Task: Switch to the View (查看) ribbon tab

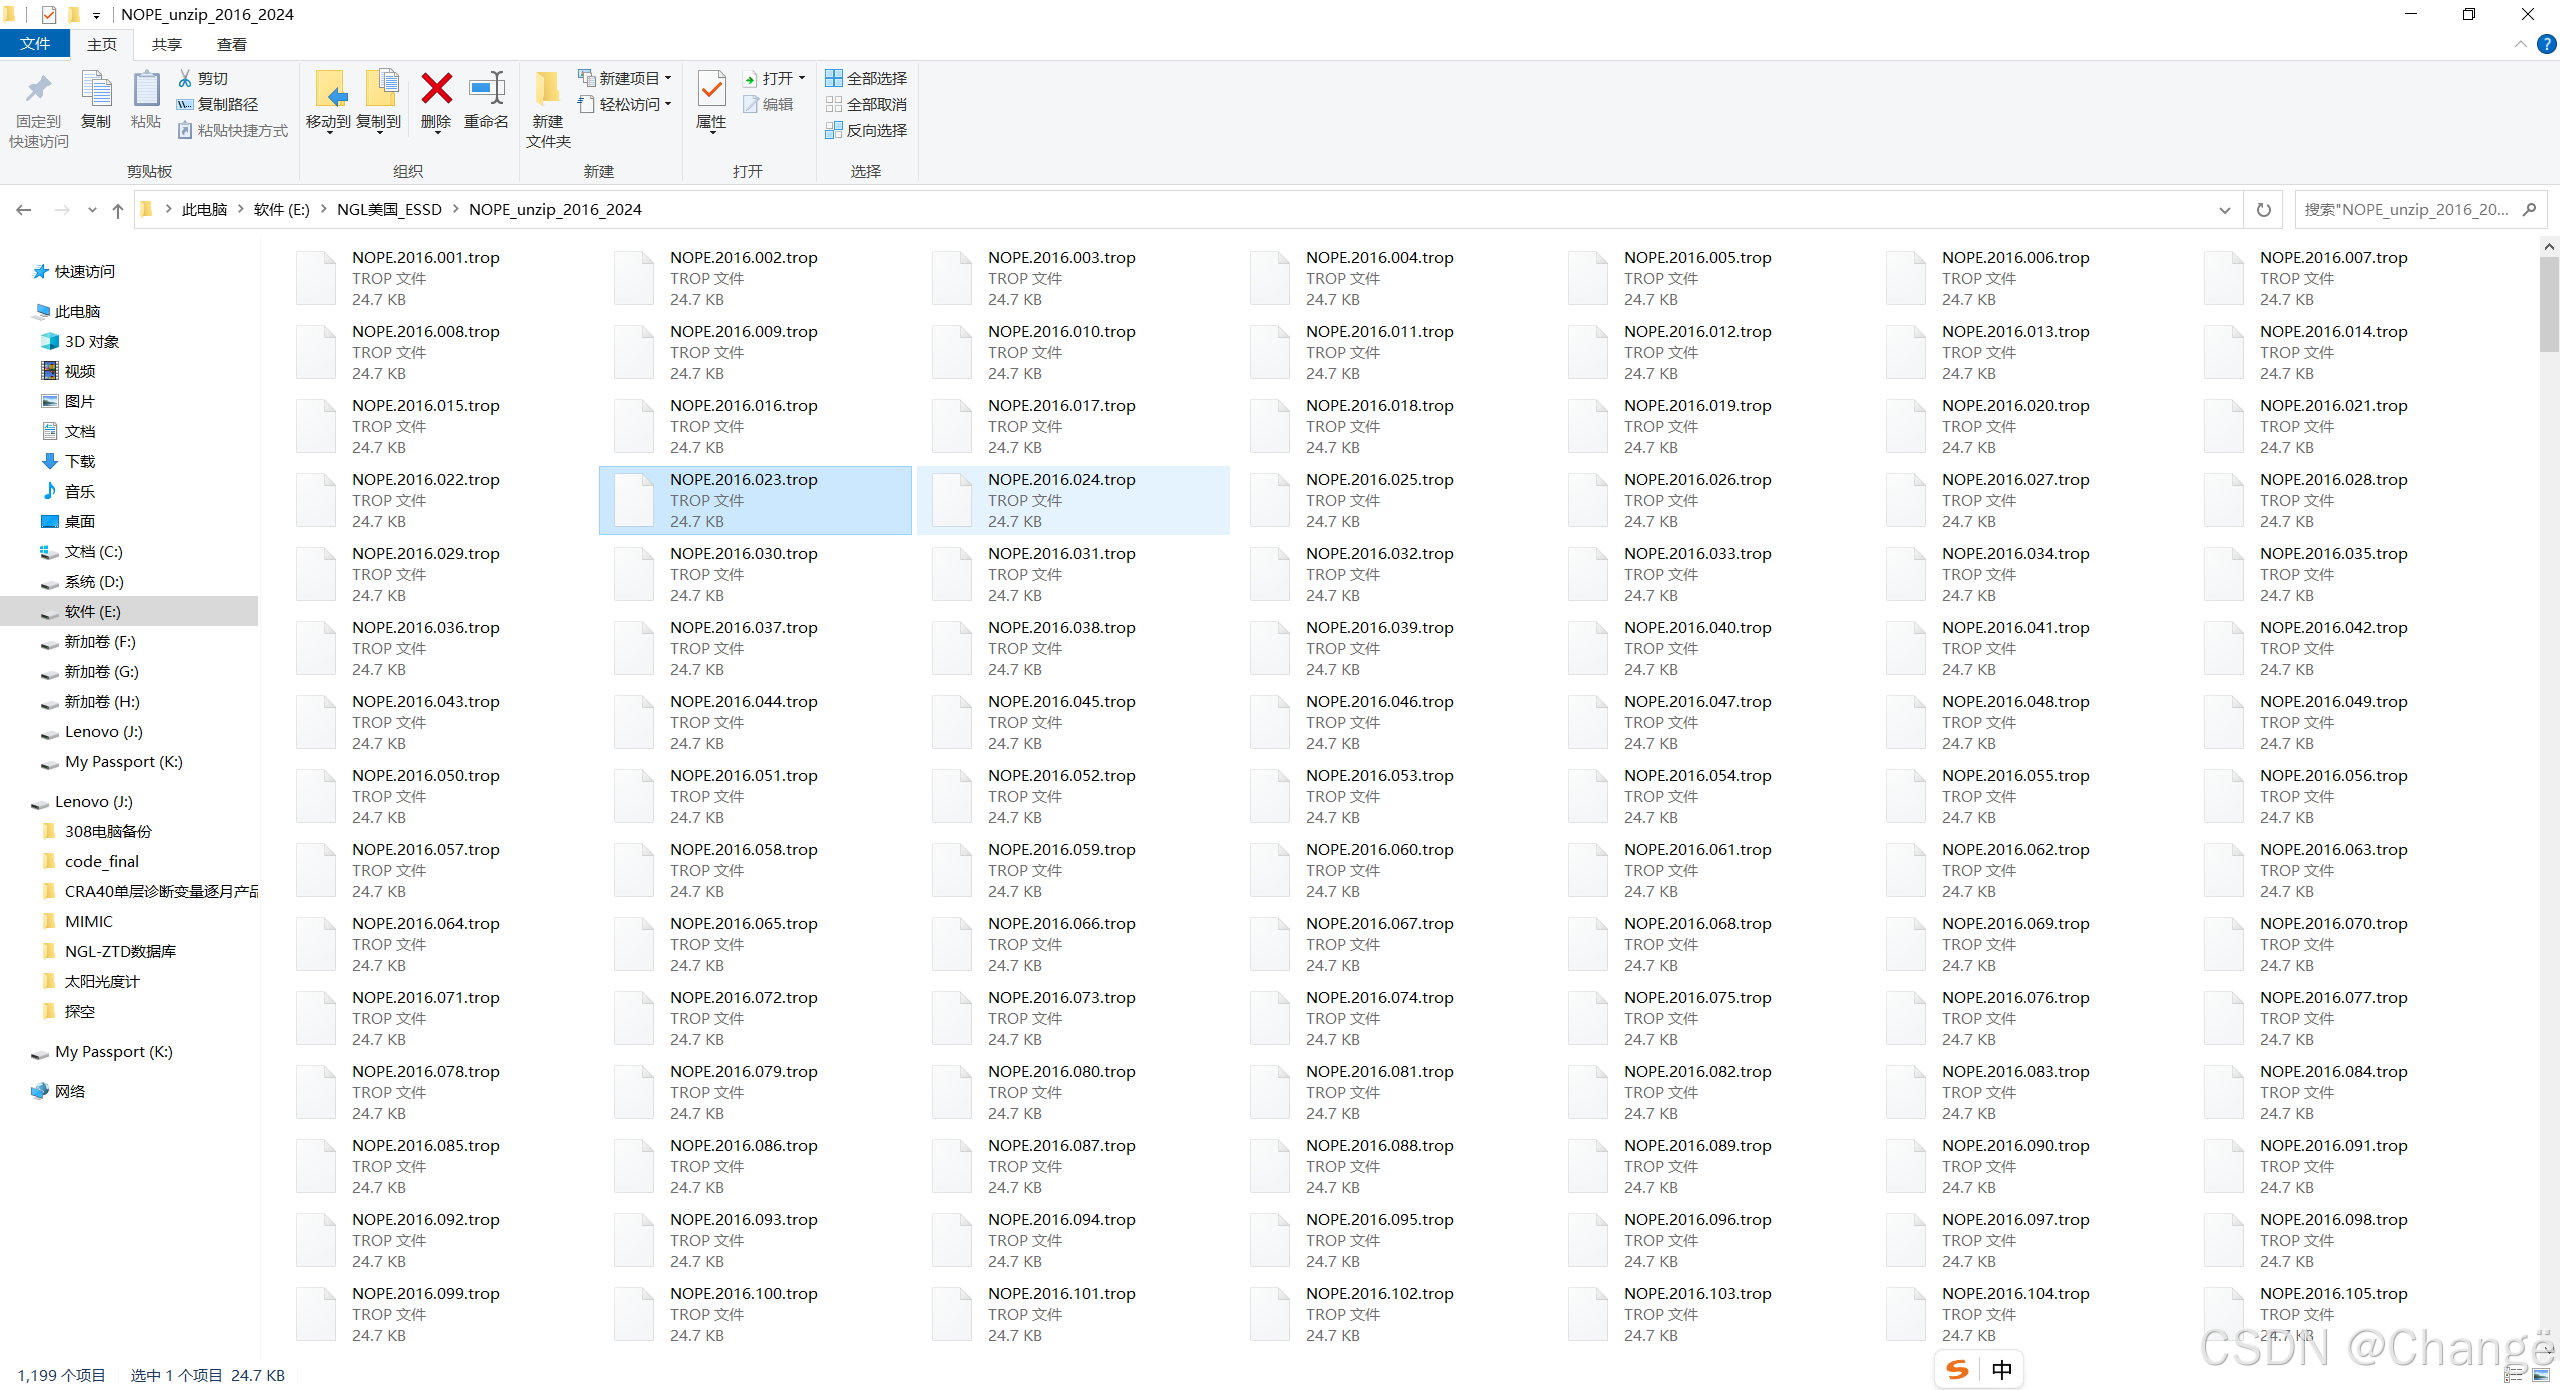Action: (231, 44)
